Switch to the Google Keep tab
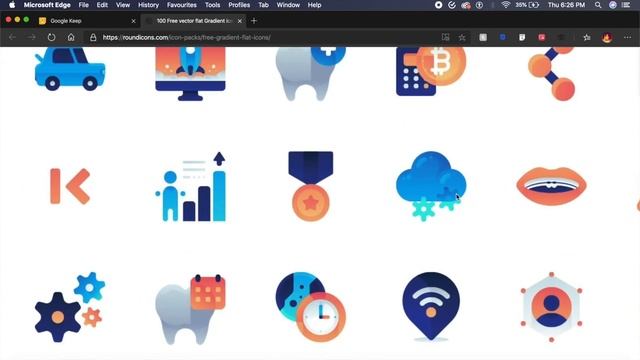This screenshot has height=360, width=640. pos(87,21)
